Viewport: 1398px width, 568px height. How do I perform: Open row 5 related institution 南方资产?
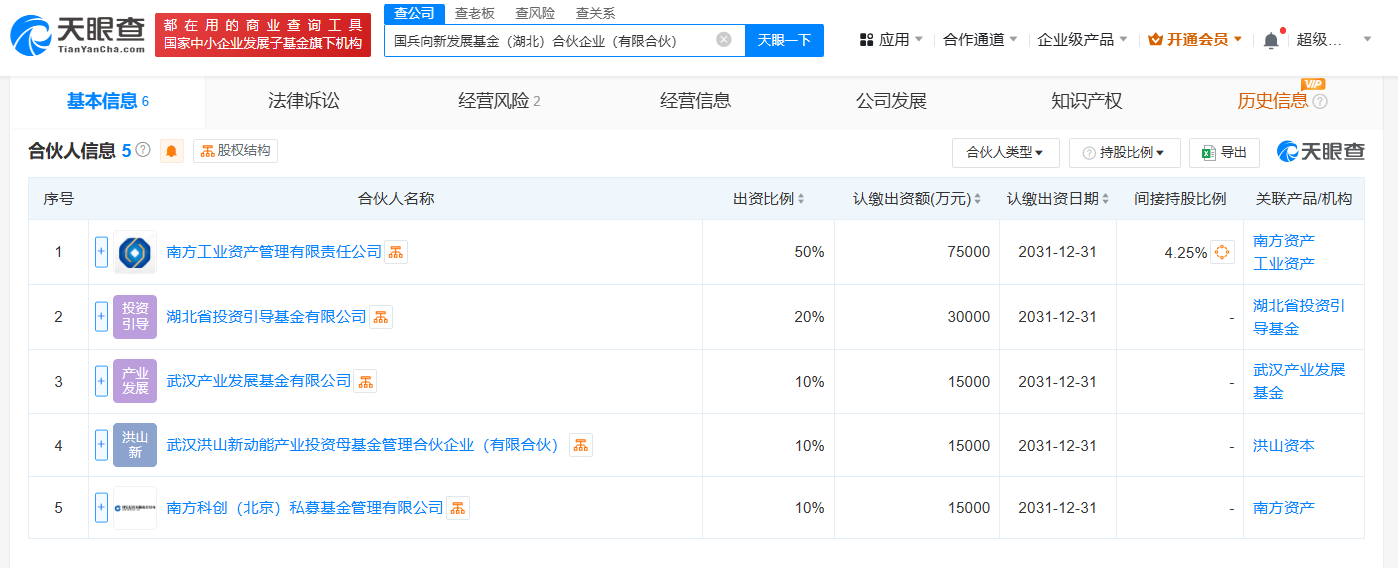[x=1284, y=508]
